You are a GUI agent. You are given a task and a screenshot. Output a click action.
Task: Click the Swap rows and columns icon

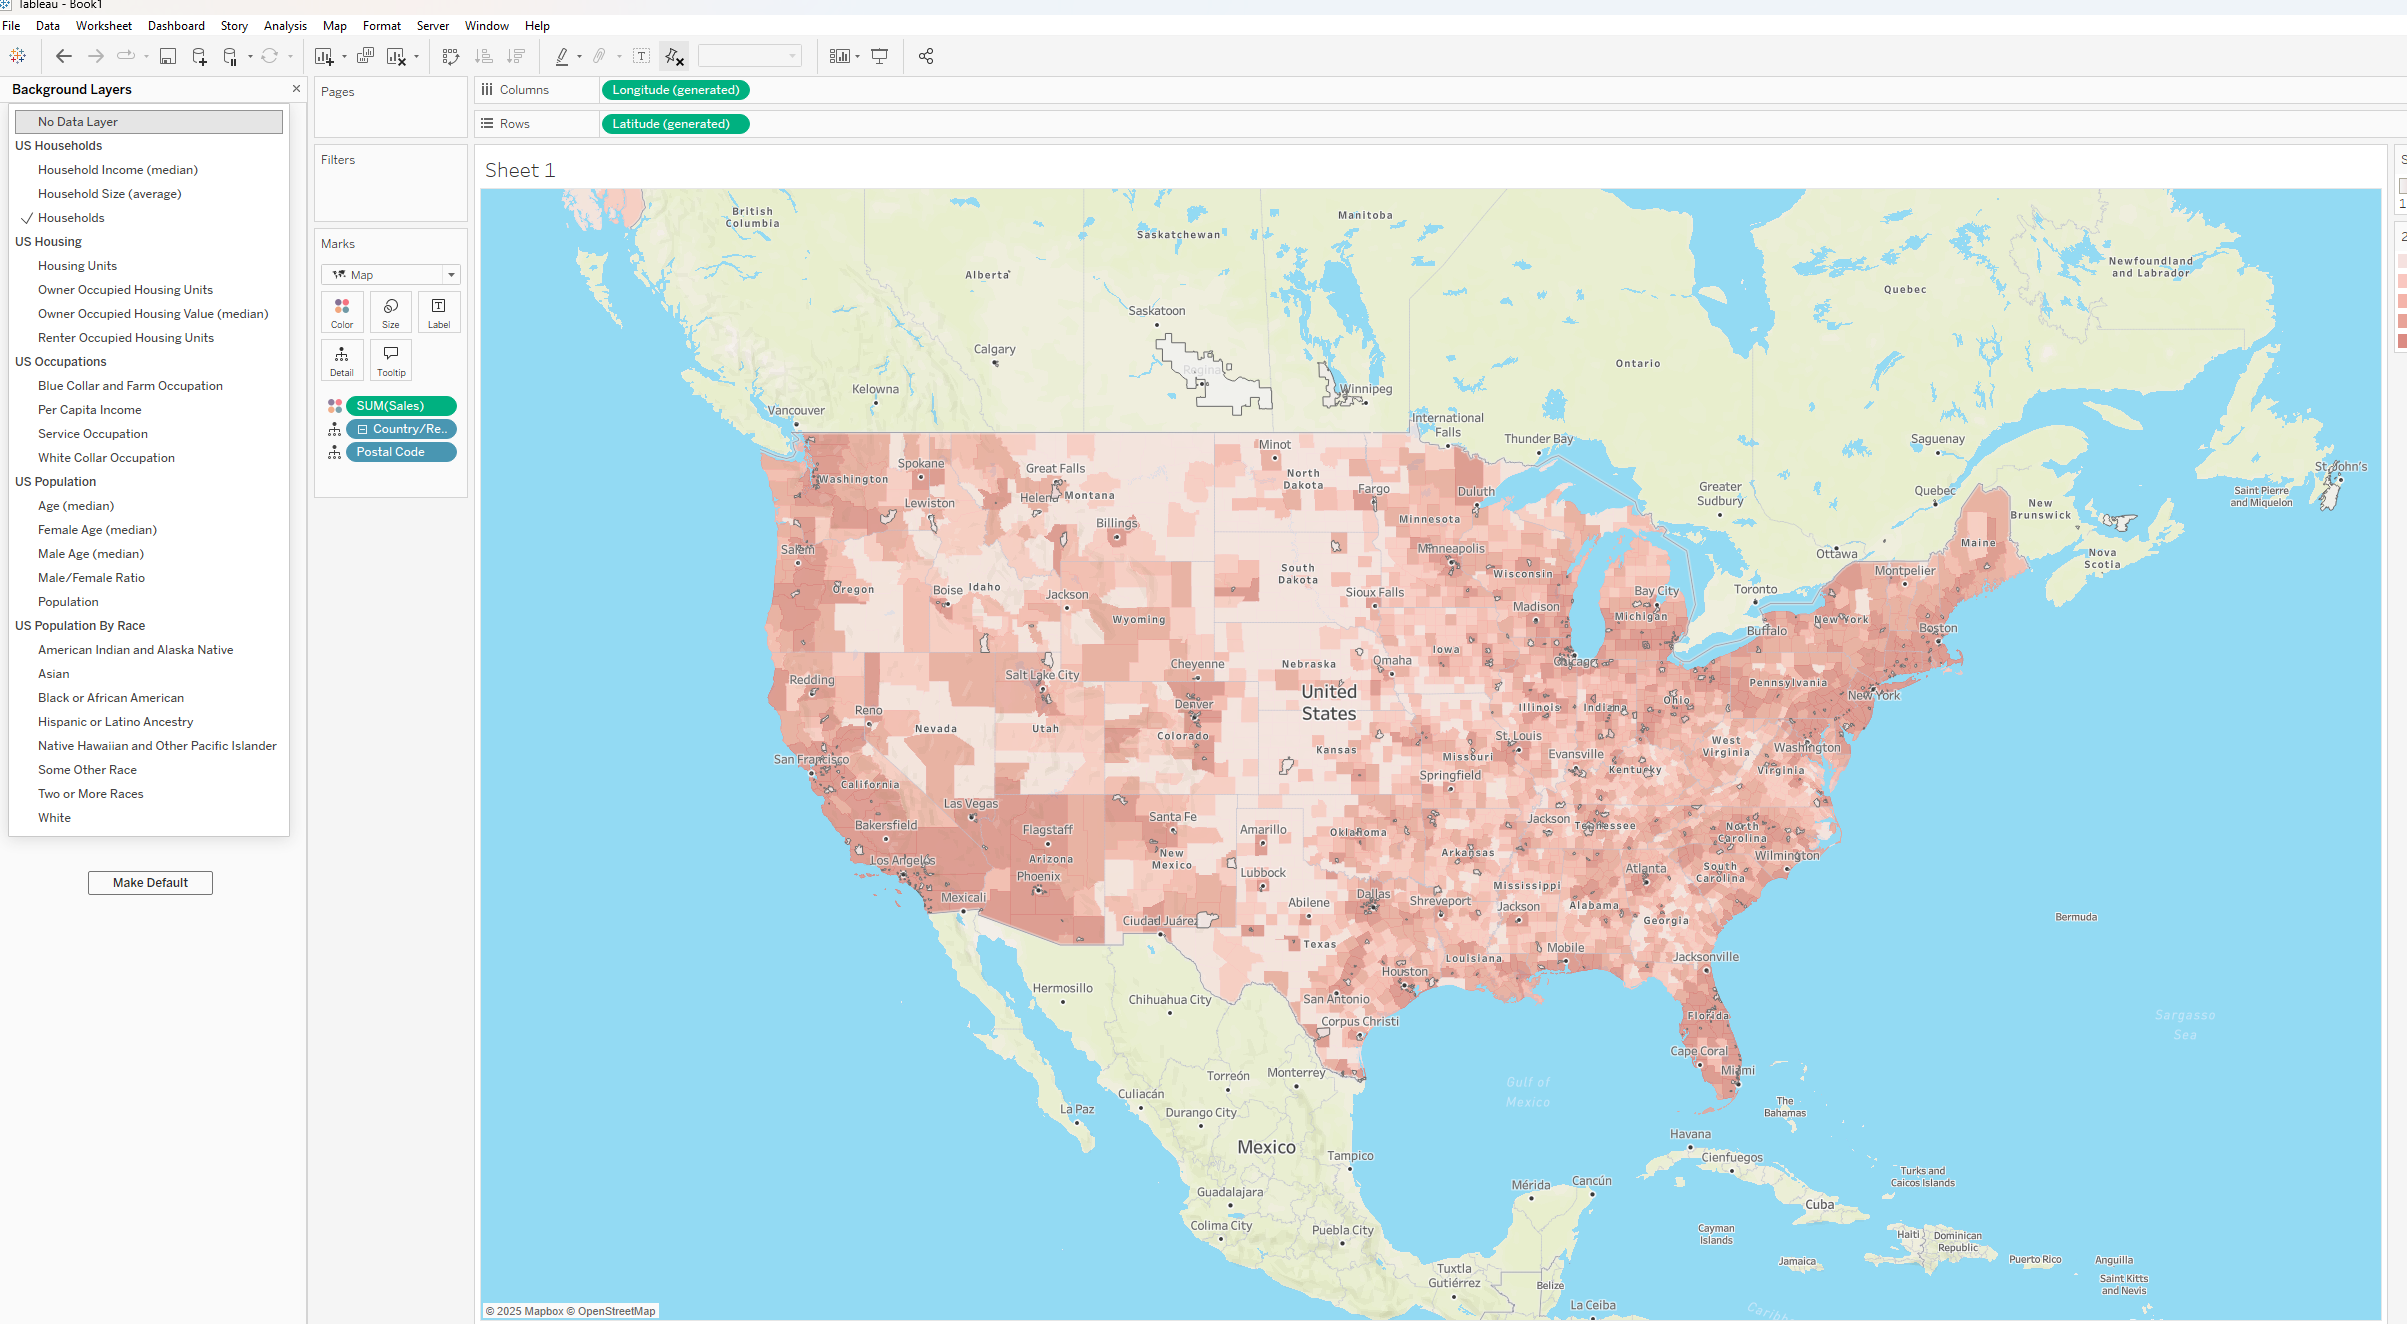coord(451,57)
